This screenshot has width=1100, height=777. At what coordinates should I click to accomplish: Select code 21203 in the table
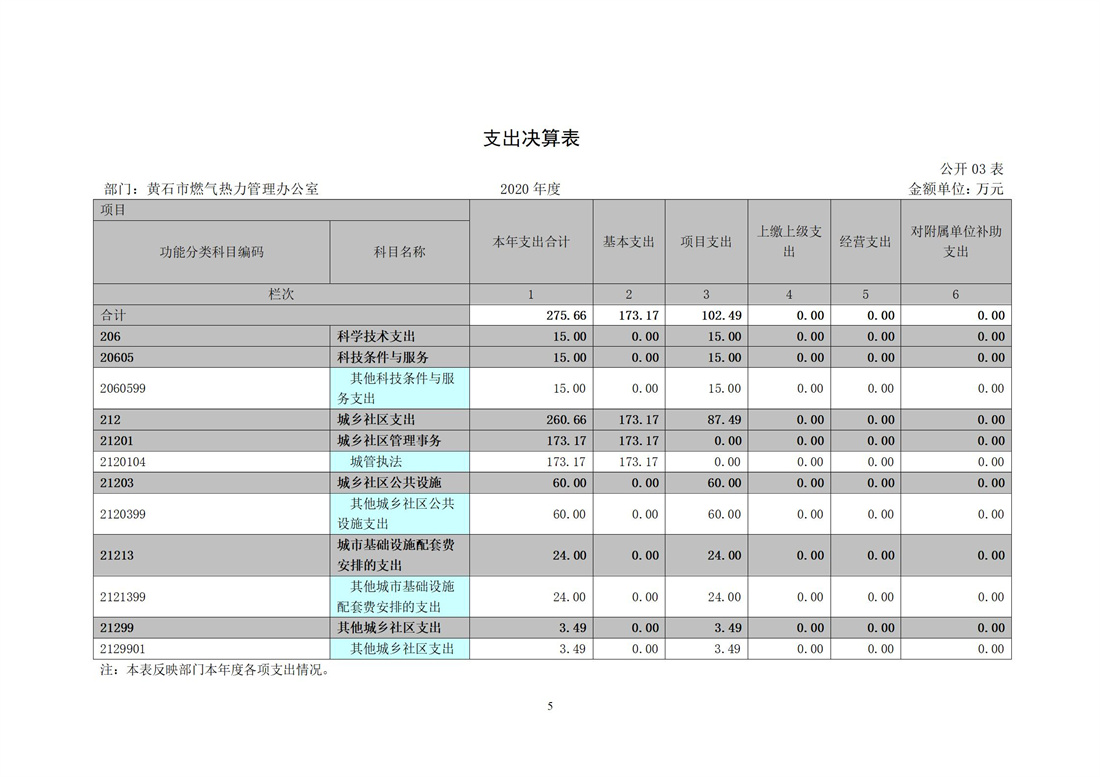(116, 483)
